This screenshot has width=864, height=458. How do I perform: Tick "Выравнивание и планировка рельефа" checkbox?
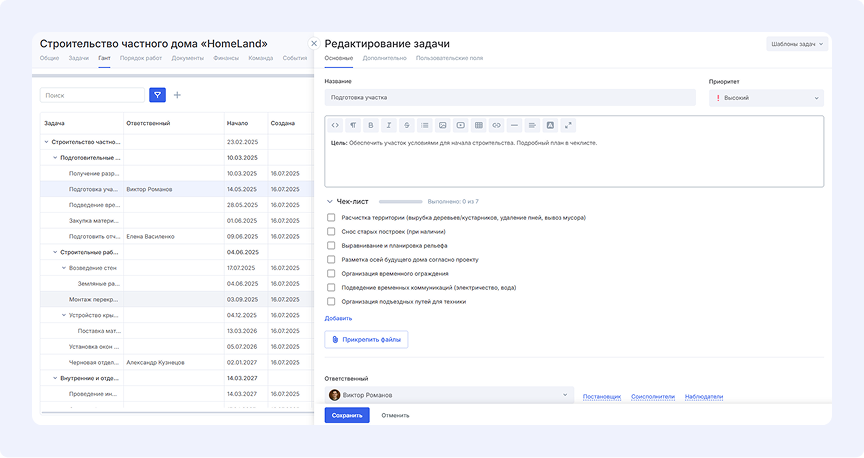[x=331, y=245]
